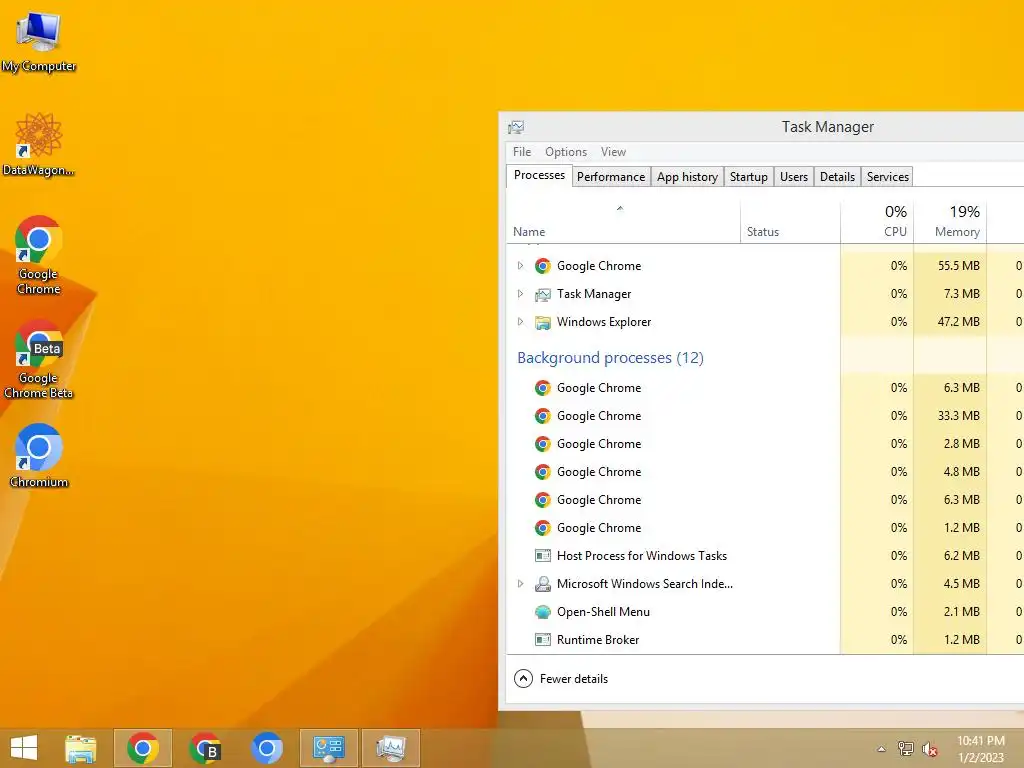Select the Google Chrome process using 2.8 MB
Screen dimensions: 1024x768
(765, 444)
